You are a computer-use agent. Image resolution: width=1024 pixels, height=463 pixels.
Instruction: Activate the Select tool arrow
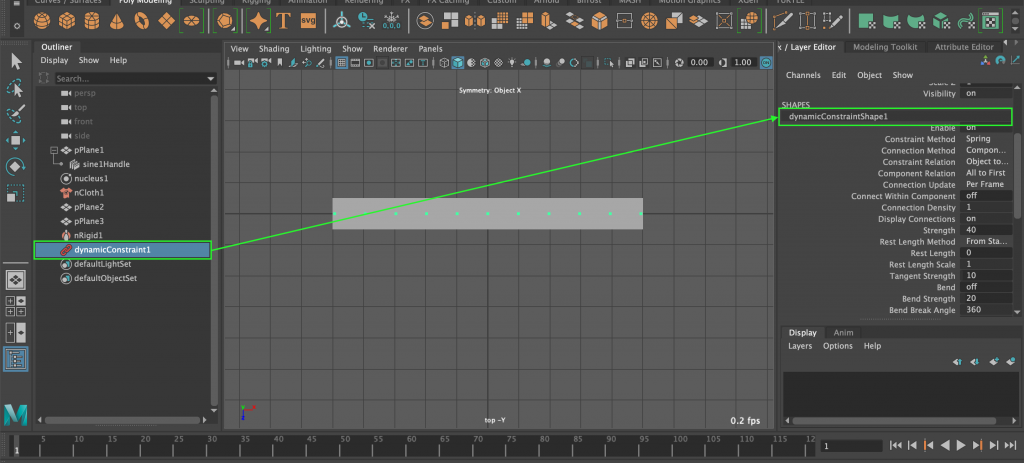[16, 62]
